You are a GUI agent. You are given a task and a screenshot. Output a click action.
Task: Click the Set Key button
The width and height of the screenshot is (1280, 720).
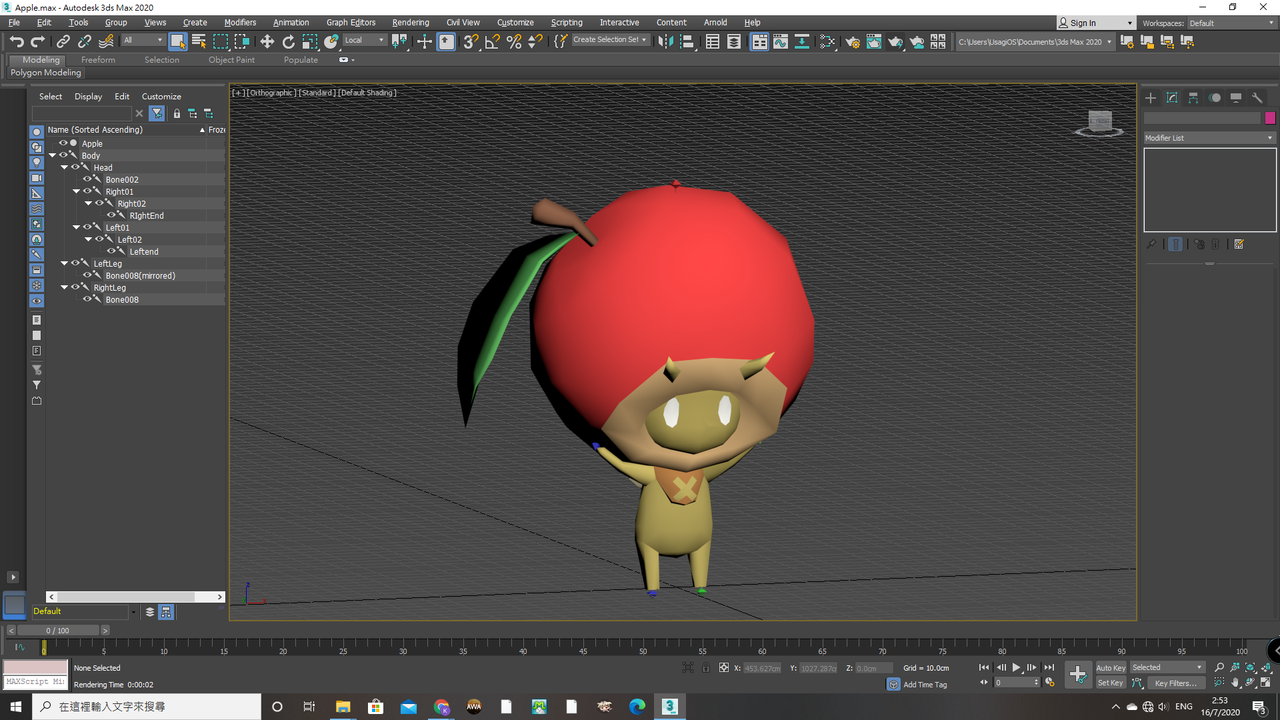tap(1110, 683)
